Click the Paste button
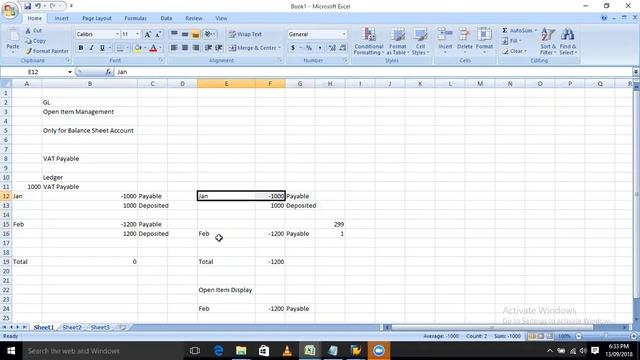Image resolution: width=640 pixels, height=360 pixels. [x=13, y=41]
